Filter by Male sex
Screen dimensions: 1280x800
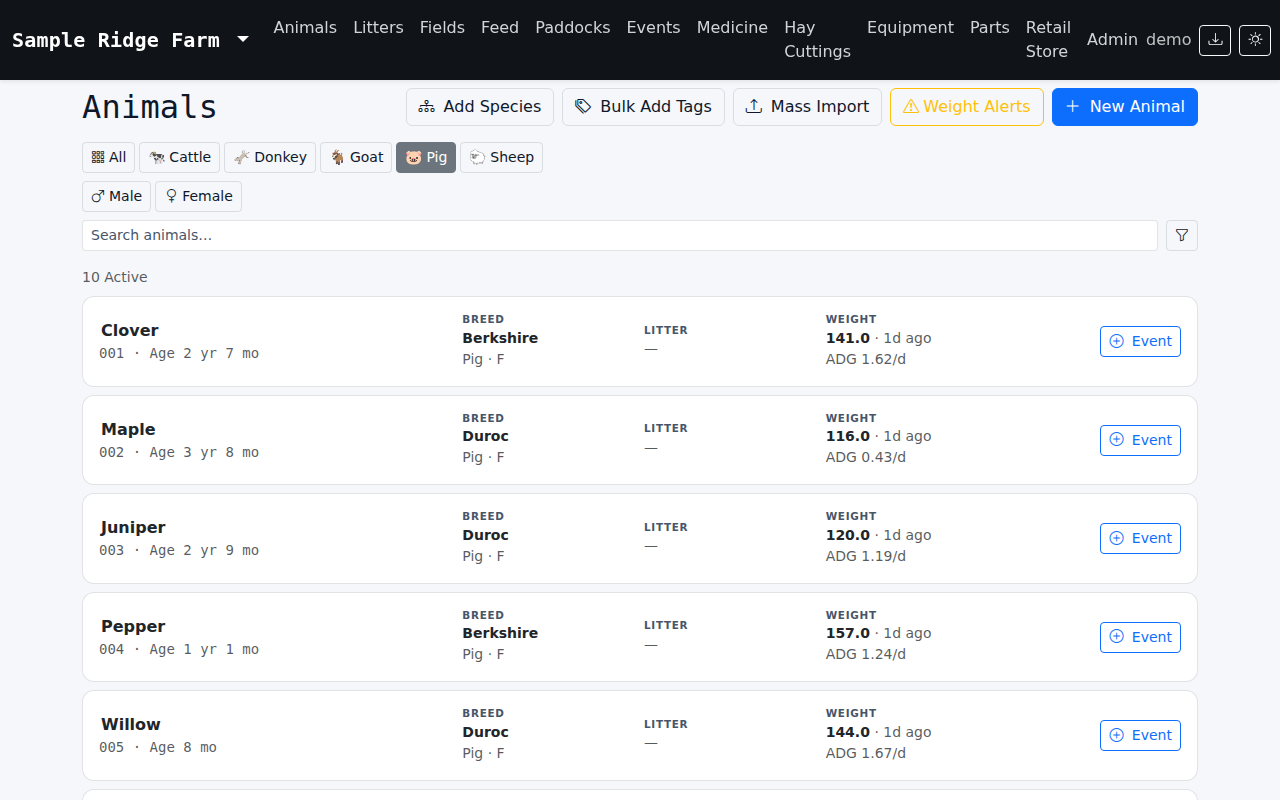(116, 196)
